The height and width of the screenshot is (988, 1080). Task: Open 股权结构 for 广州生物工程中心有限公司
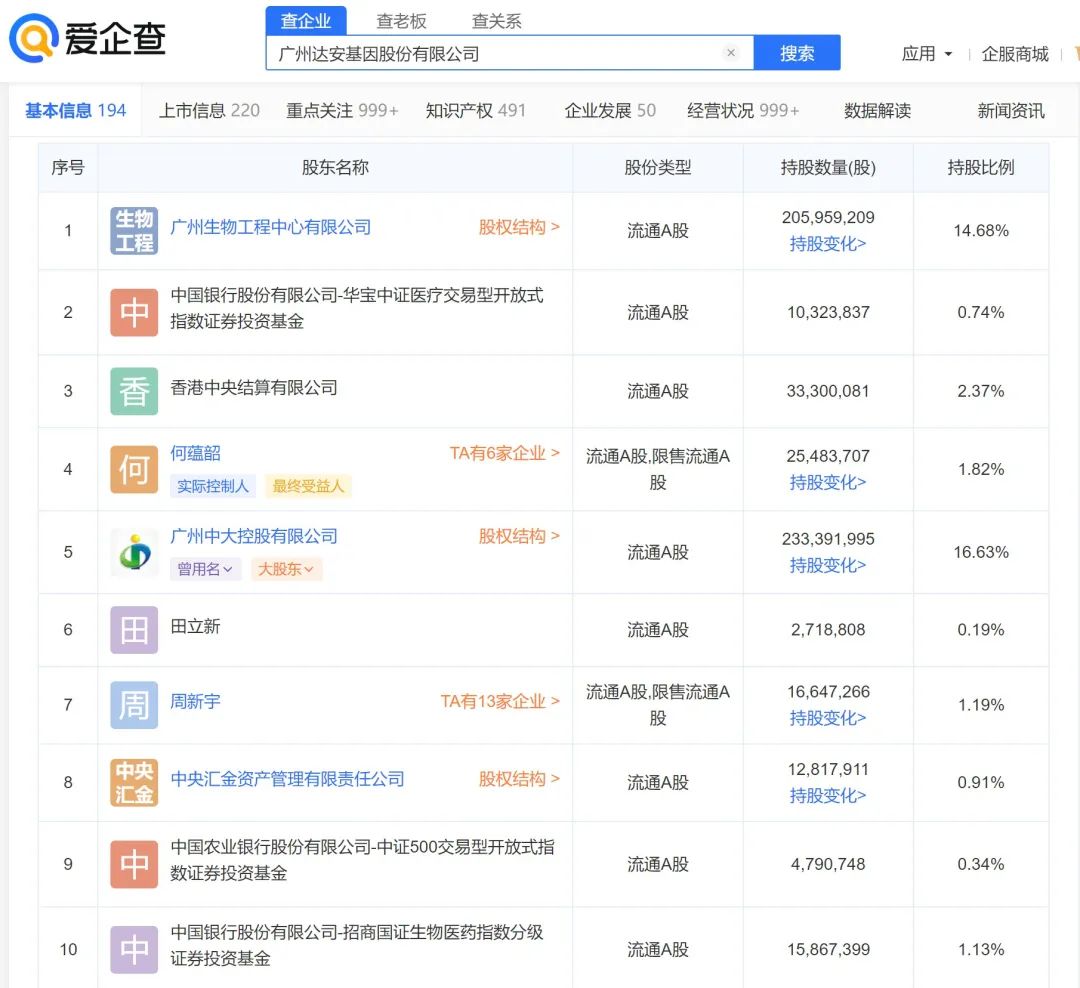pos(518,227)
